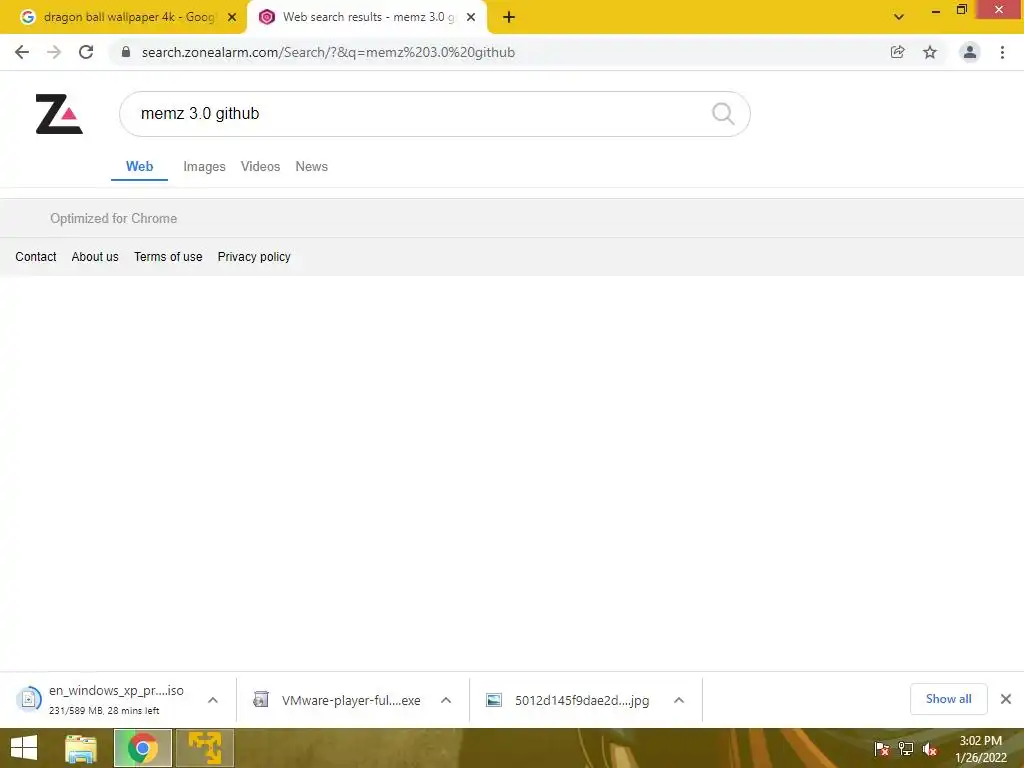Open Chrome's three-dot menu
Image resolution: width=1024 pixels, height=768 pixels.
click(x=1002, y=52)
